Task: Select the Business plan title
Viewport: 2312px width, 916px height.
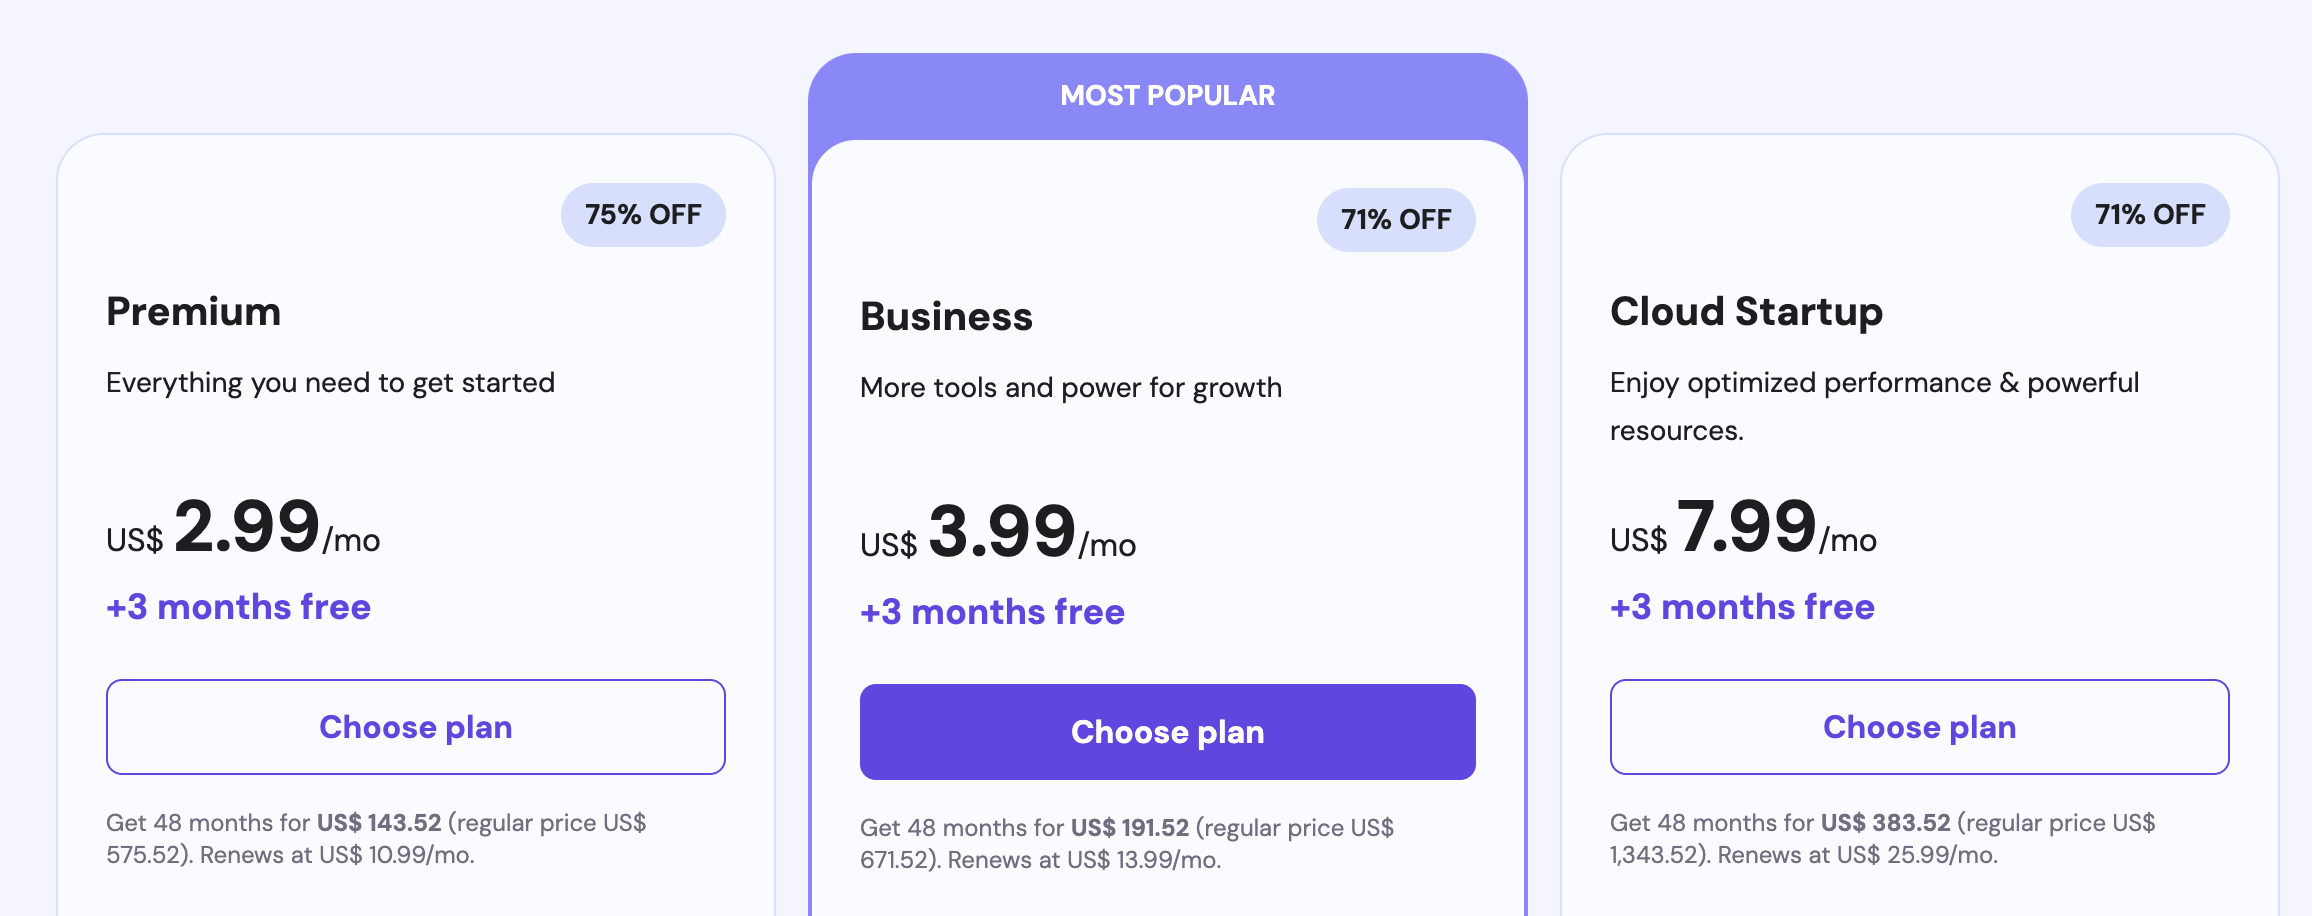Action: click(x=946, y=316)
